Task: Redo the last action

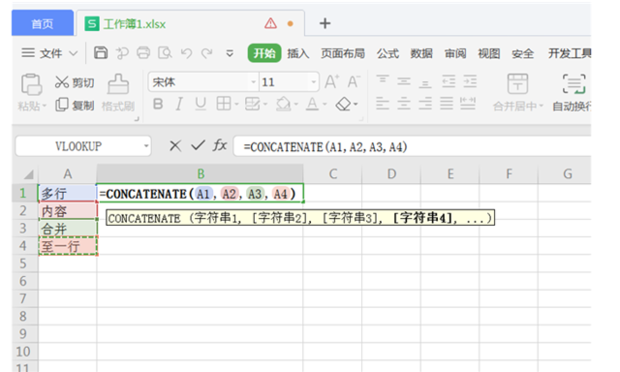Action: click(x=207, y=53)
